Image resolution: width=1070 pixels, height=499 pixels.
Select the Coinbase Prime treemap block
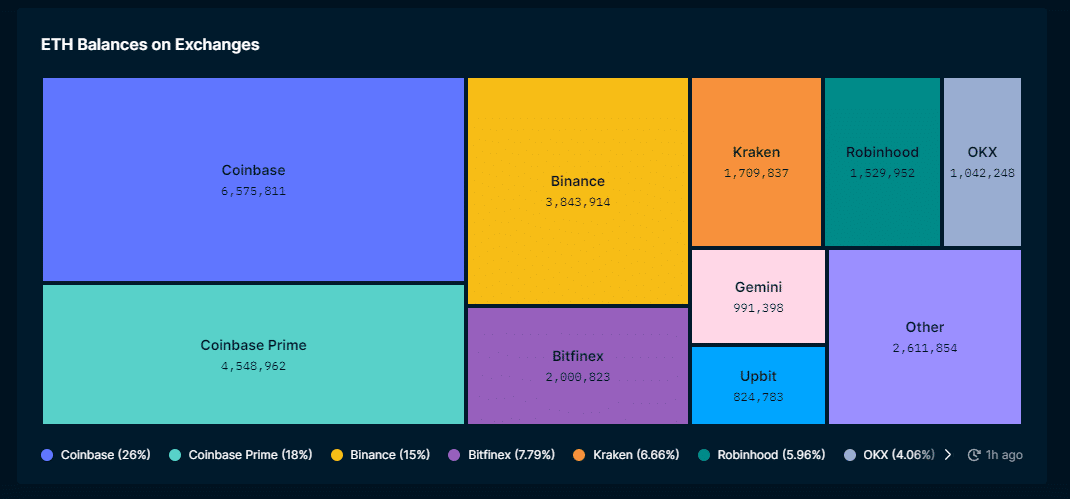click(253, 354)
